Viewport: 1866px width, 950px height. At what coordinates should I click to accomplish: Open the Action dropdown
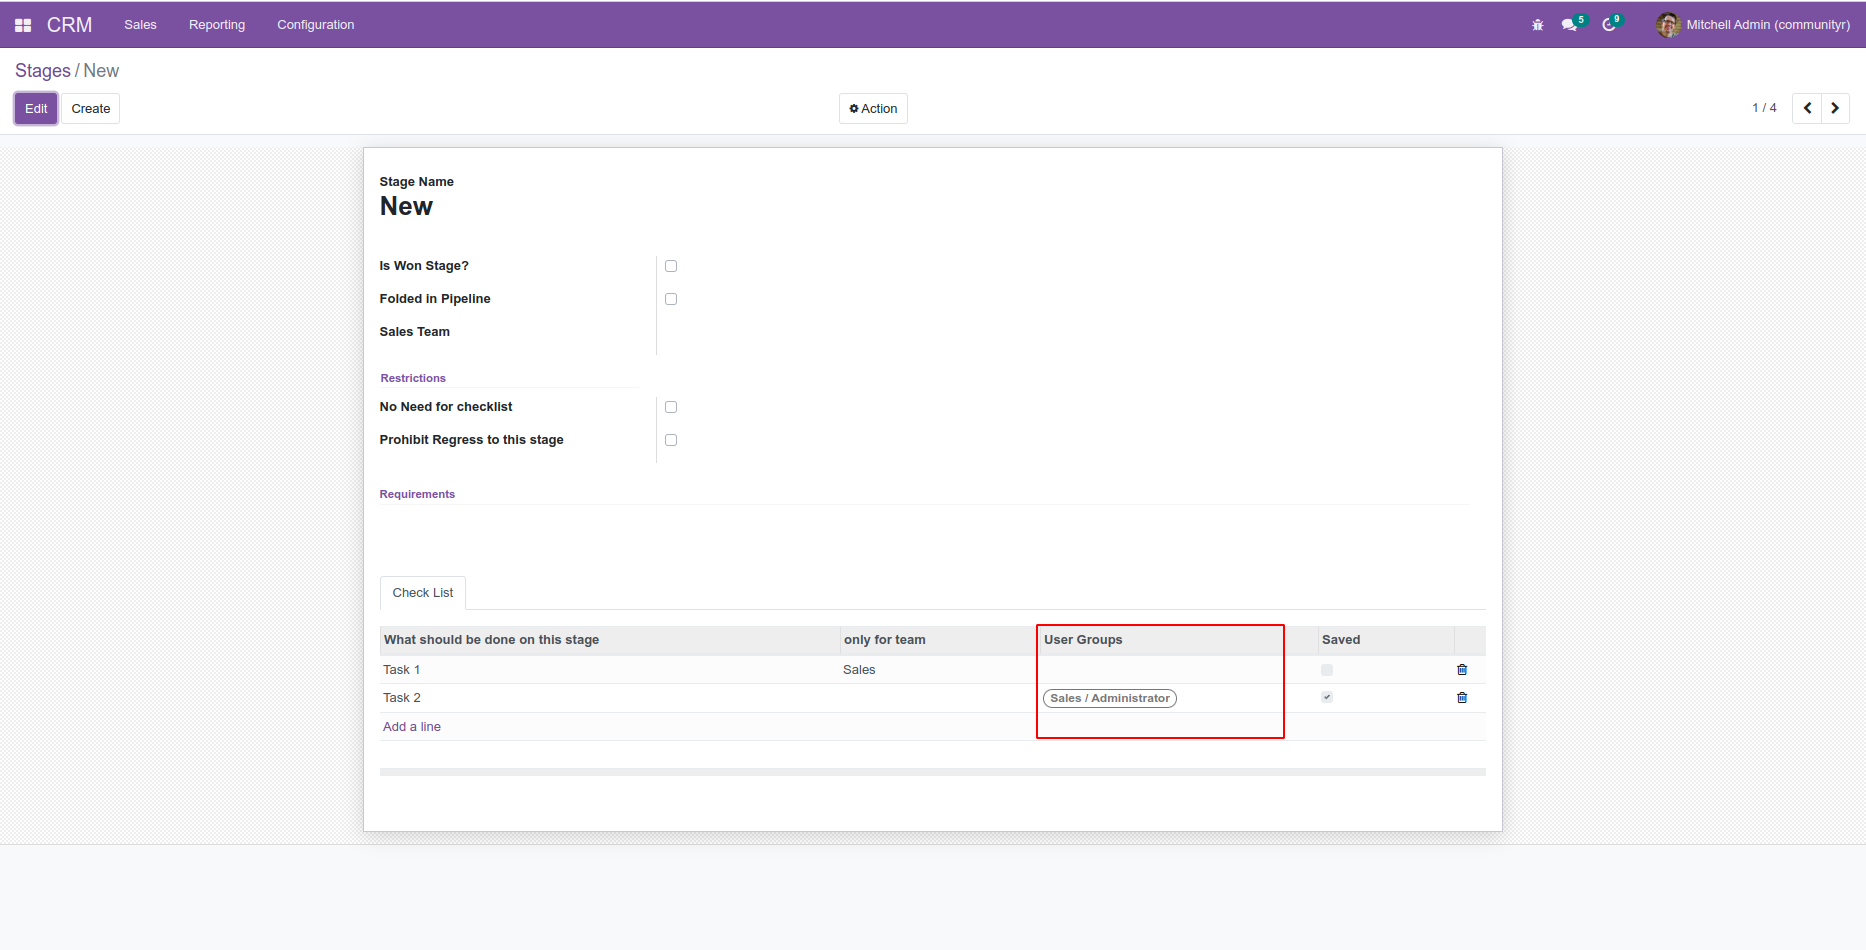point(873,108)
